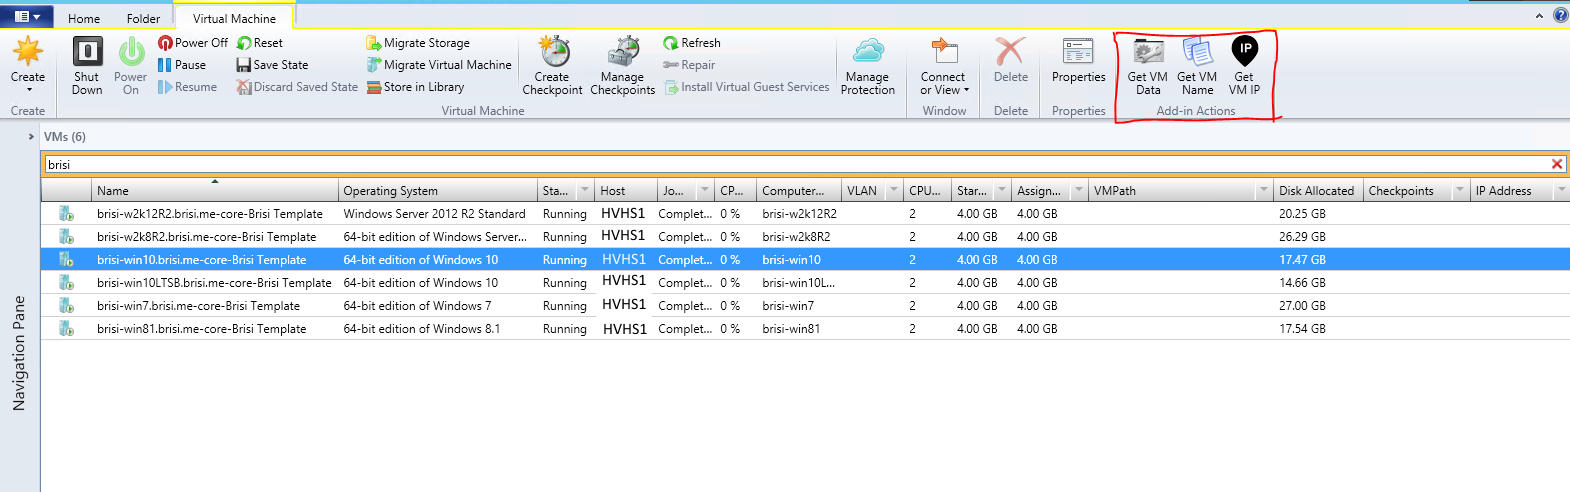1570x492 pixels.
Task: Click the Resume command
Action: 187,87
